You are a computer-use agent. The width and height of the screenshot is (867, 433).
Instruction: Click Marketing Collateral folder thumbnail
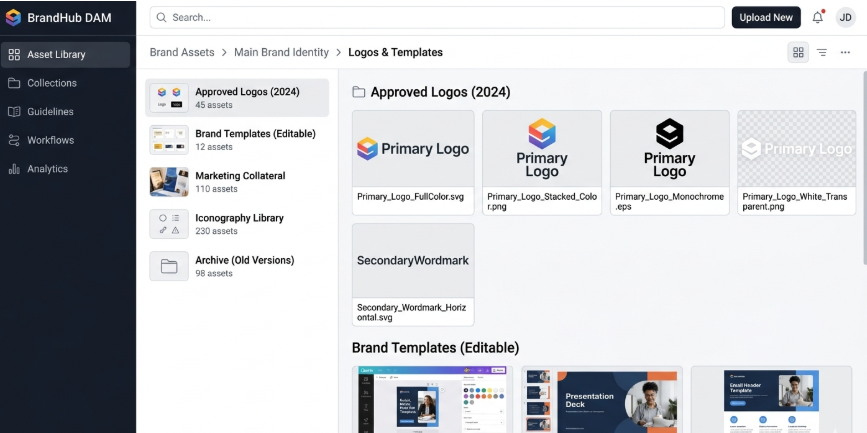[169, 182]
